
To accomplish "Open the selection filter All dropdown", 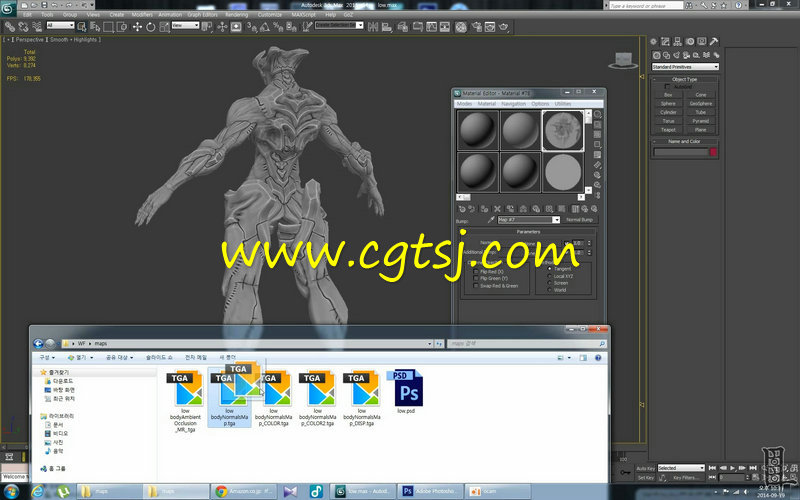I will 60,26.
